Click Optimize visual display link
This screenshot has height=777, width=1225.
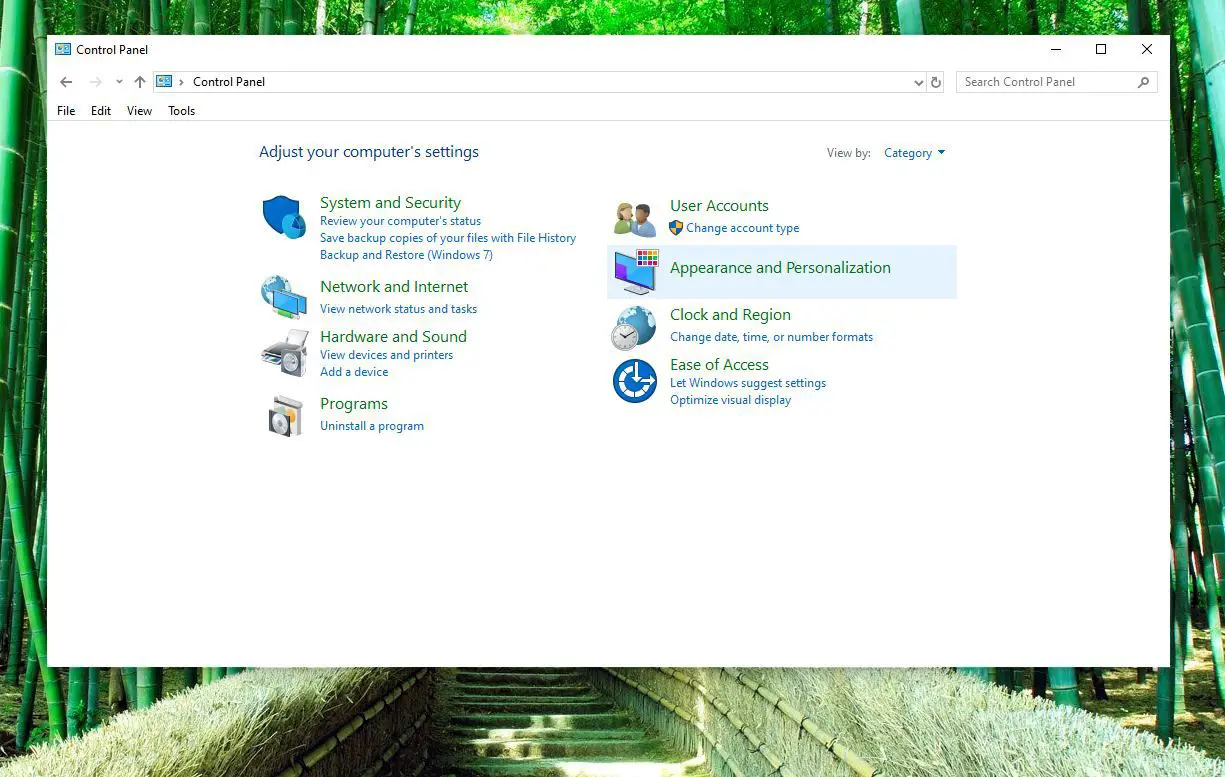(730, 400)
